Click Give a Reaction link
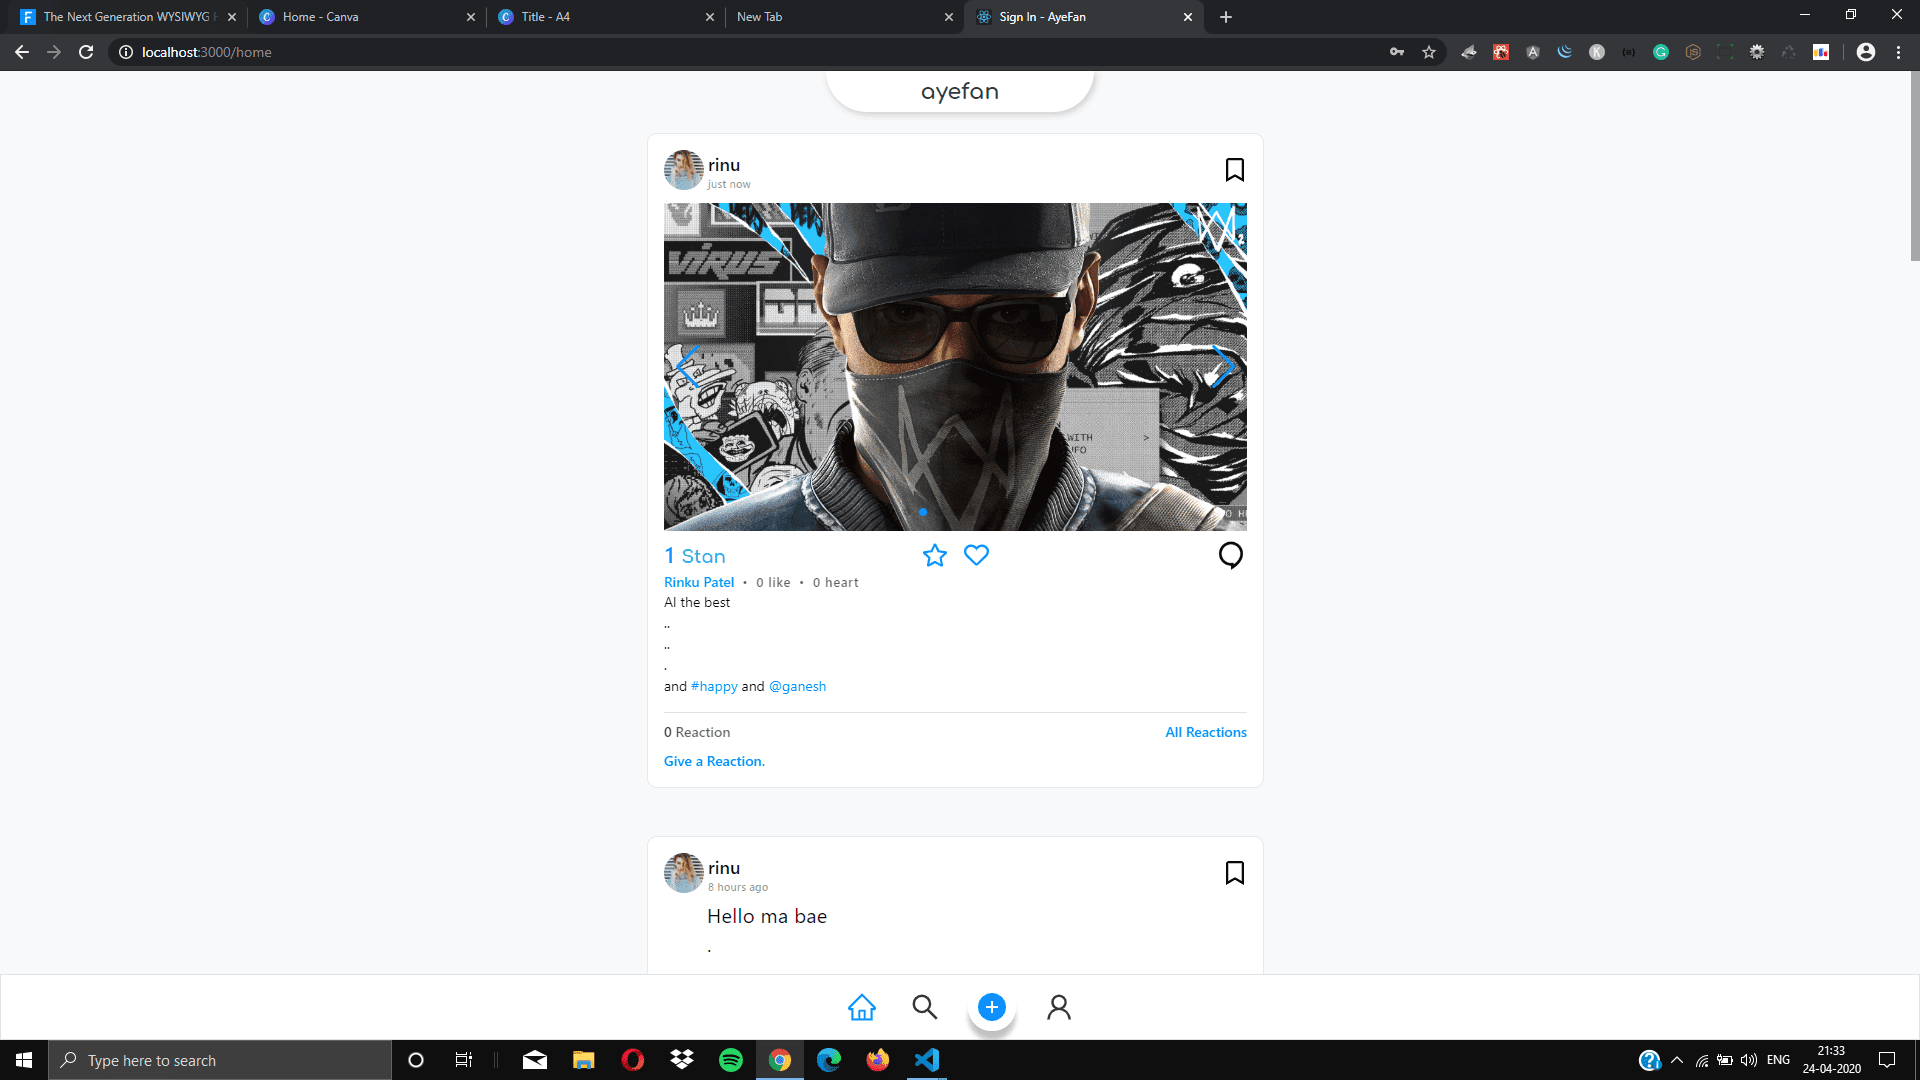Screen dimensions: 1920x1080 pyautogui.click(x=714, y=761)
